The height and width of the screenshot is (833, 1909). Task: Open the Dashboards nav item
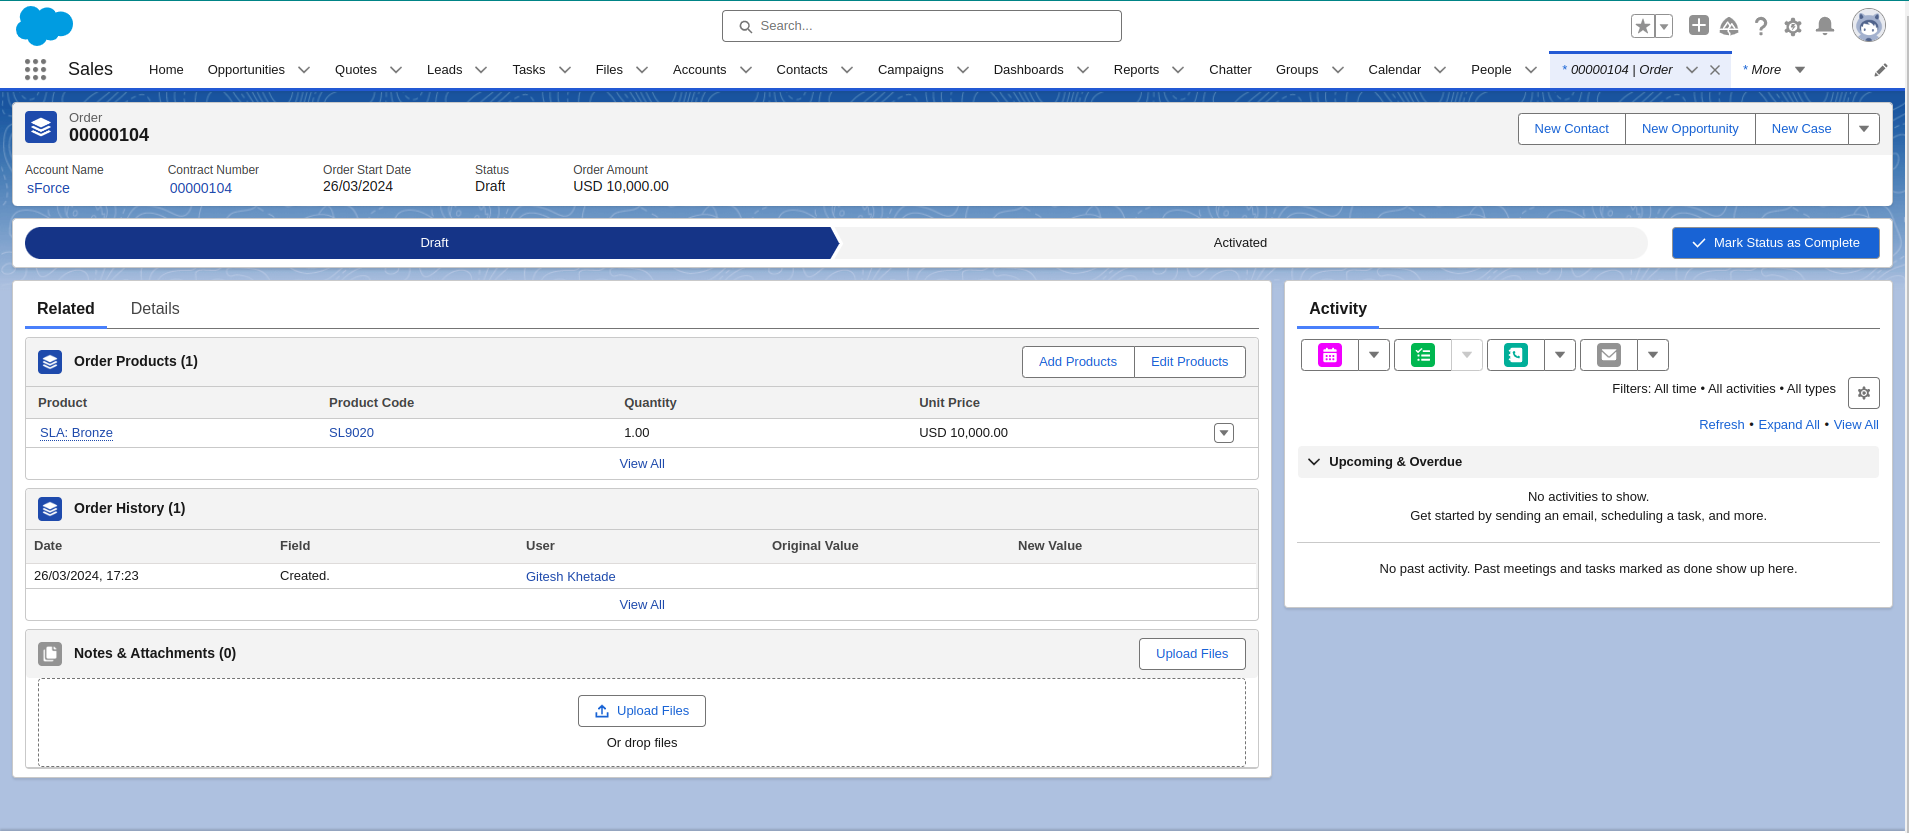click(1028, 70)
